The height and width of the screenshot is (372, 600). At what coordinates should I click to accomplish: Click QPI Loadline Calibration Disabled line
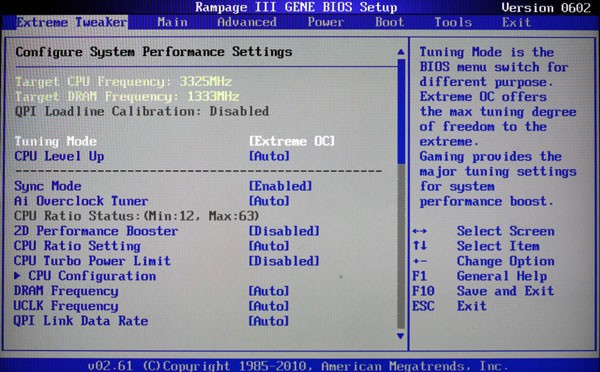[x=142, y=111]
